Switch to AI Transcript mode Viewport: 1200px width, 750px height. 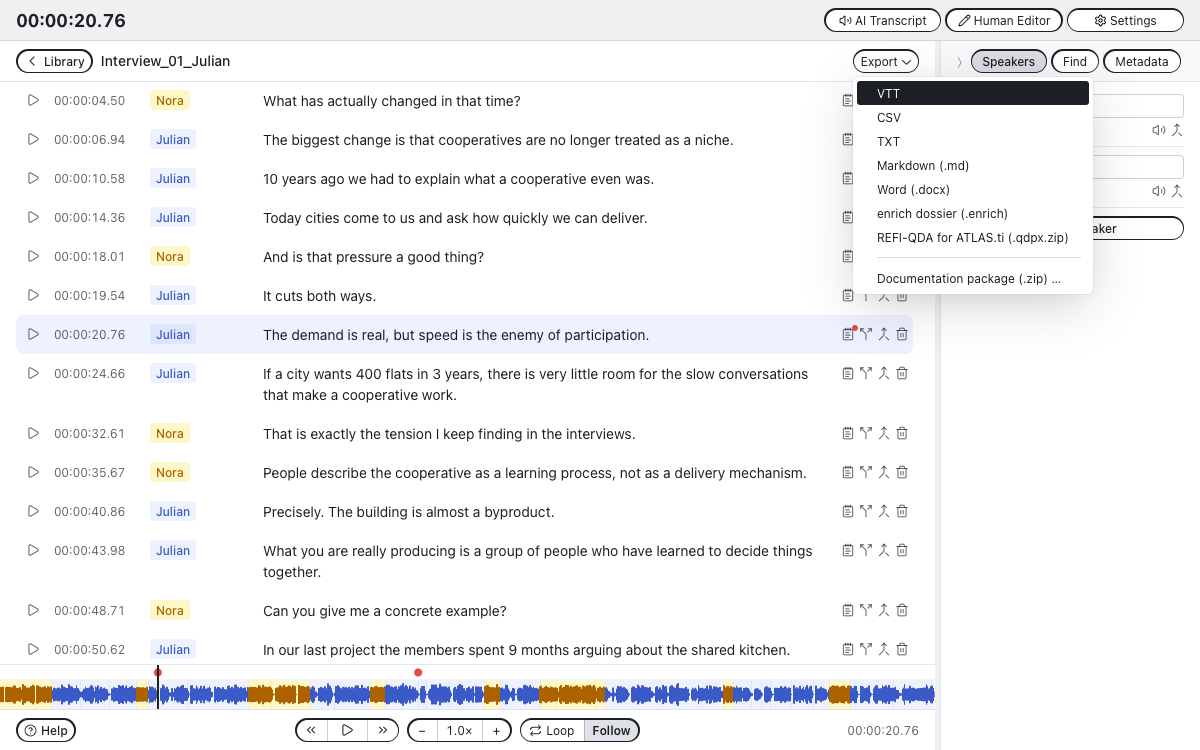tap(882, 20)
